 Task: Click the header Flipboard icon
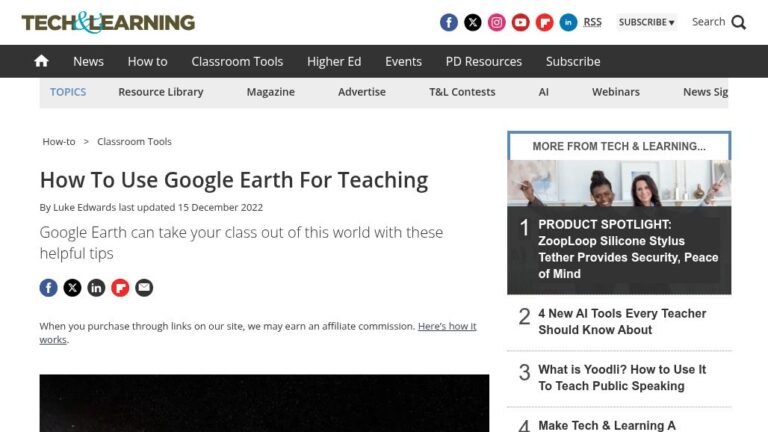(545, 22)
